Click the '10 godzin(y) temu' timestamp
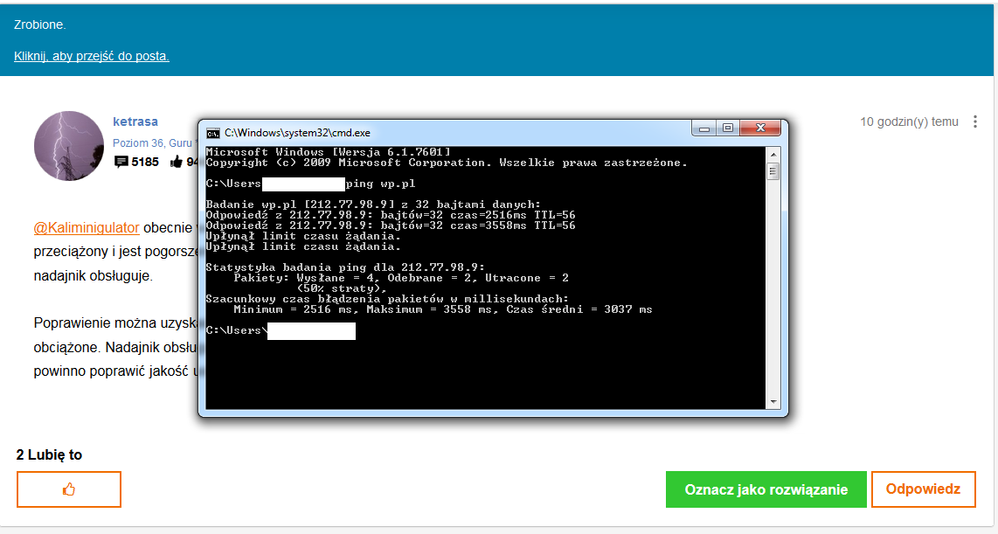998x534 pixels. pos(909,122)
